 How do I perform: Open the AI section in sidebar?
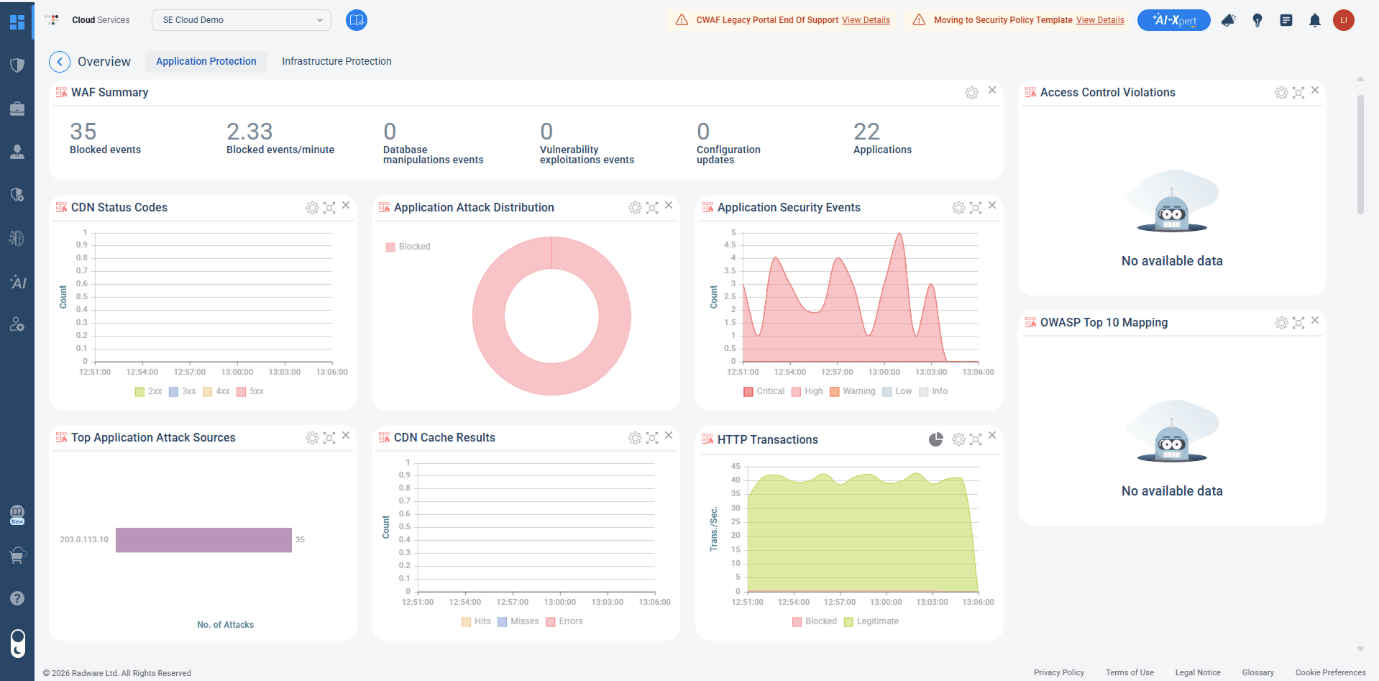(17, 282)
